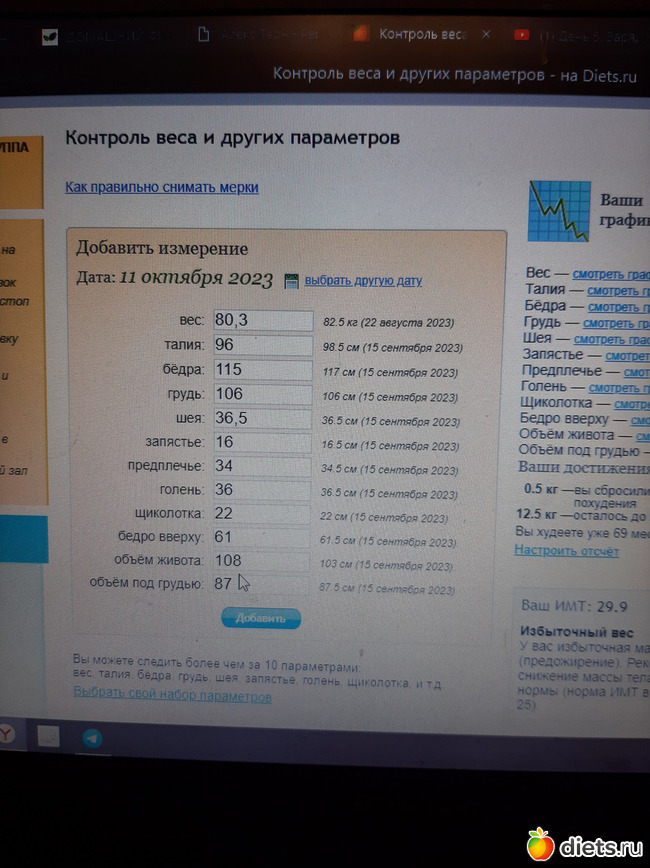
Task: Open 'Как правильно снимать мерки' link
Action: 161,187
